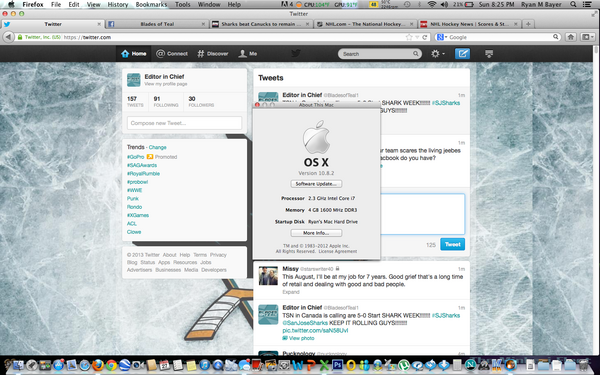
Task: Open the #RoyalRumble trend
Action: tap(143, 174)
